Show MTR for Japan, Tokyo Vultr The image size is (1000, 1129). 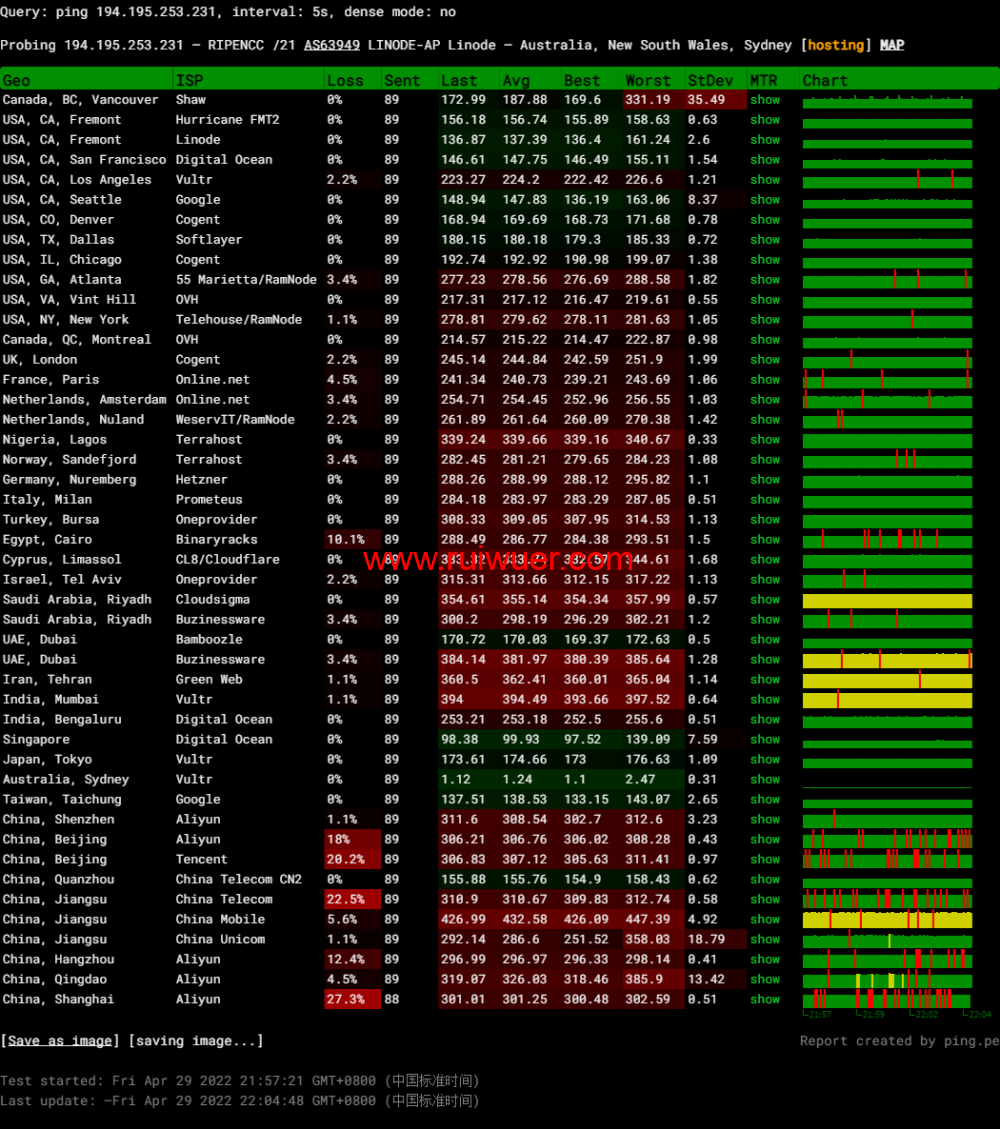point(765,760)
